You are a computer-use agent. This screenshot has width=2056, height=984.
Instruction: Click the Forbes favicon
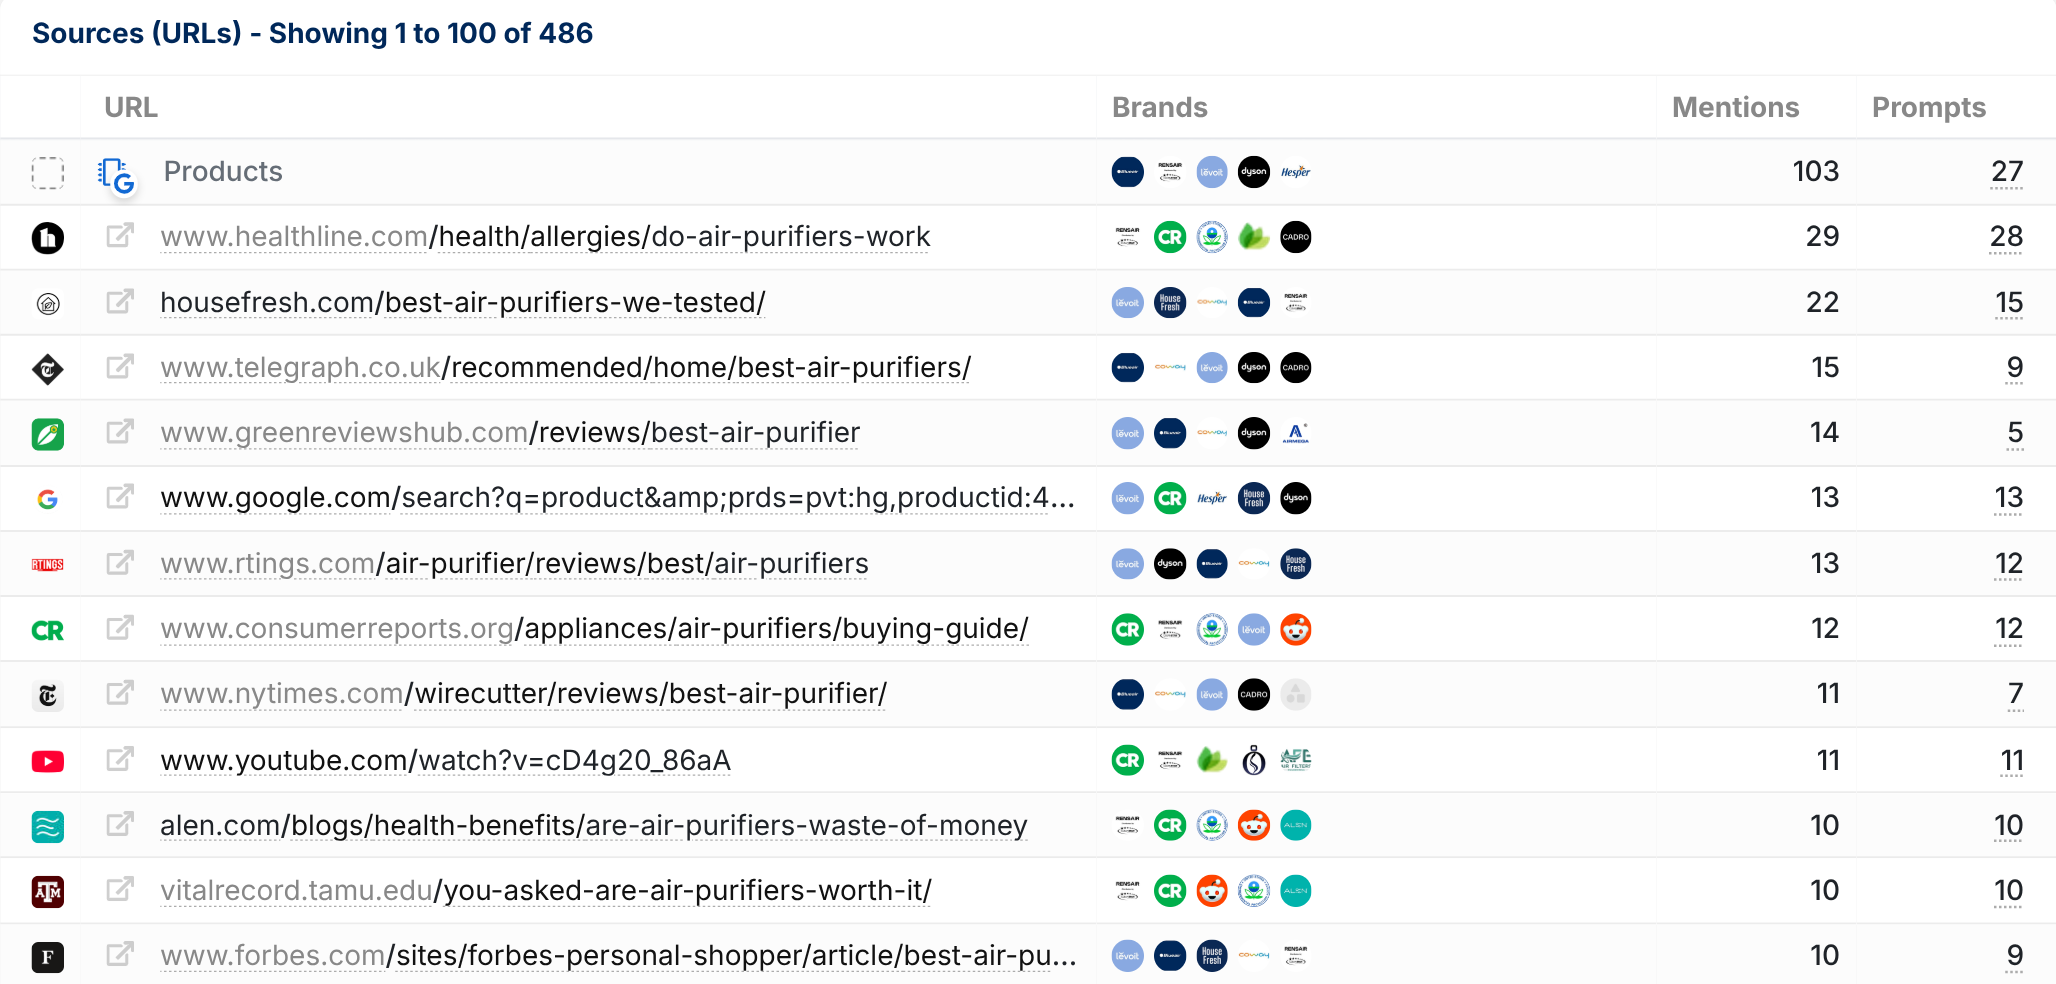(48, 957)
